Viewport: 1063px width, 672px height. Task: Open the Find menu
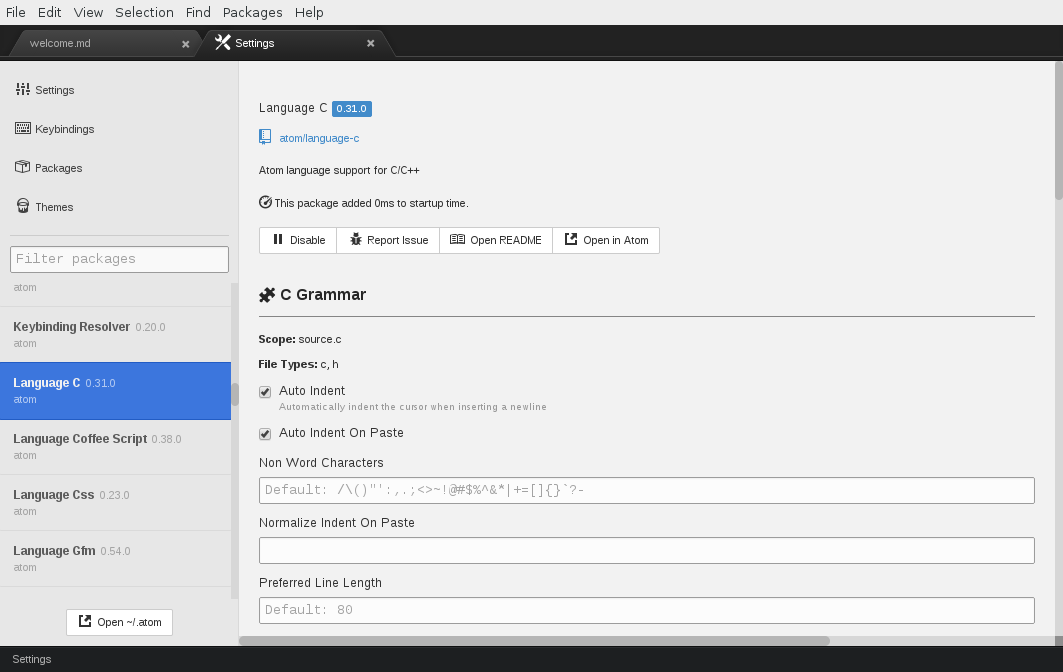[x=198, y=12]
